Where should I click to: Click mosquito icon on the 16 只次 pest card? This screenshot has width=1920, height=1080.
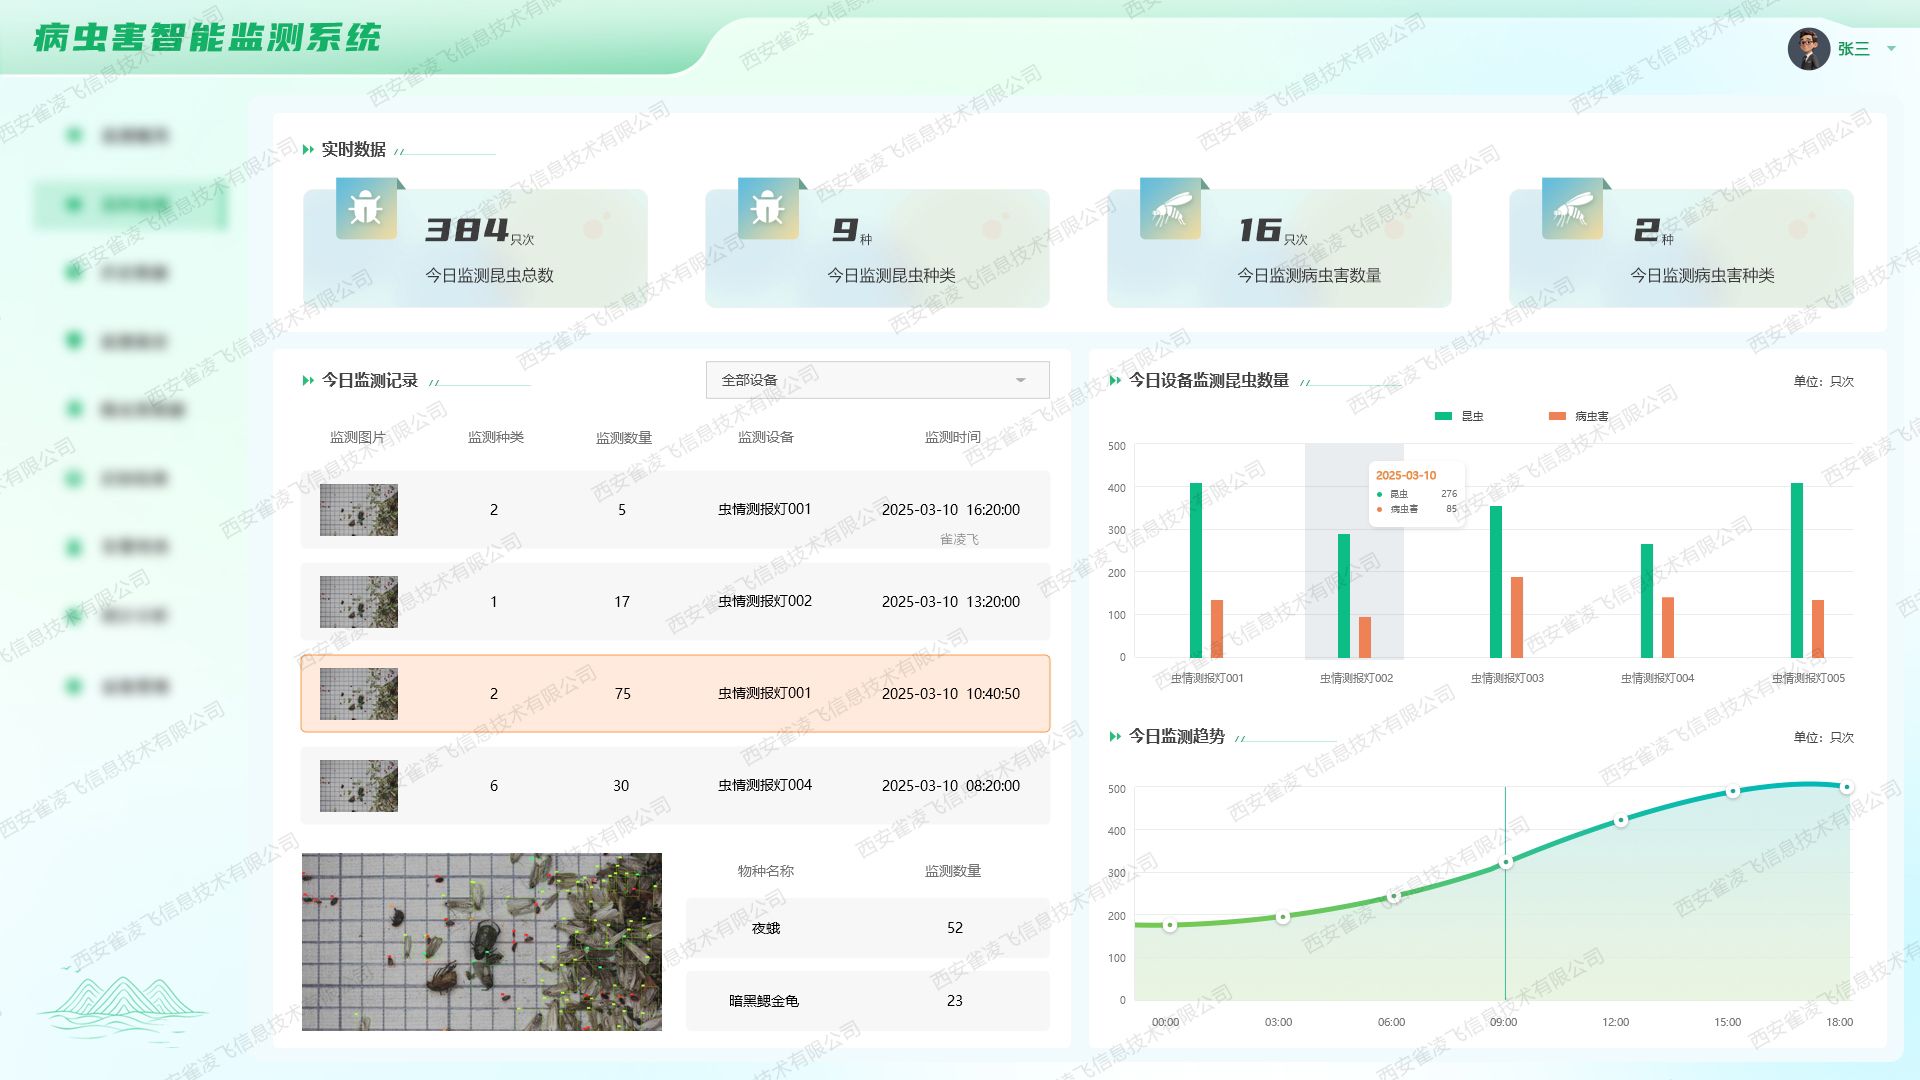coord(1170,208)
